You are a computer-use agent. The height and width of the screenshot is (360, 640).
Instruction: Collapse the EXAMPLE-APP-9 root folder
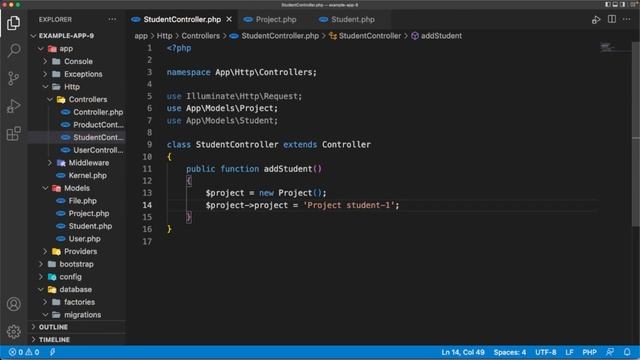pyautogui.click(x=33, y=36)
